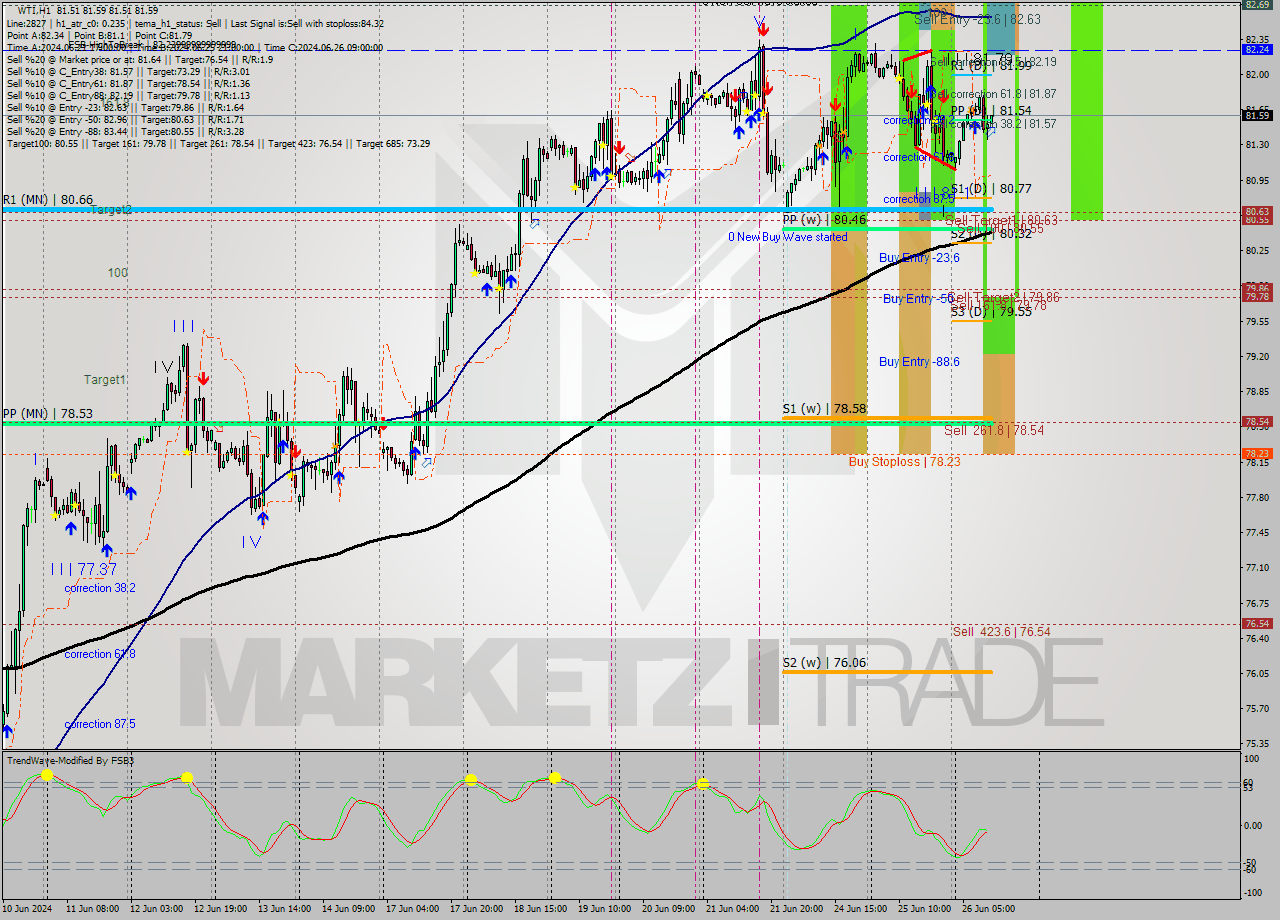The height and width of the screenshot is (920, 1280).
Task: Select the 'S2 (D) | 80.32' daily support label
Action: pos(991,233)
